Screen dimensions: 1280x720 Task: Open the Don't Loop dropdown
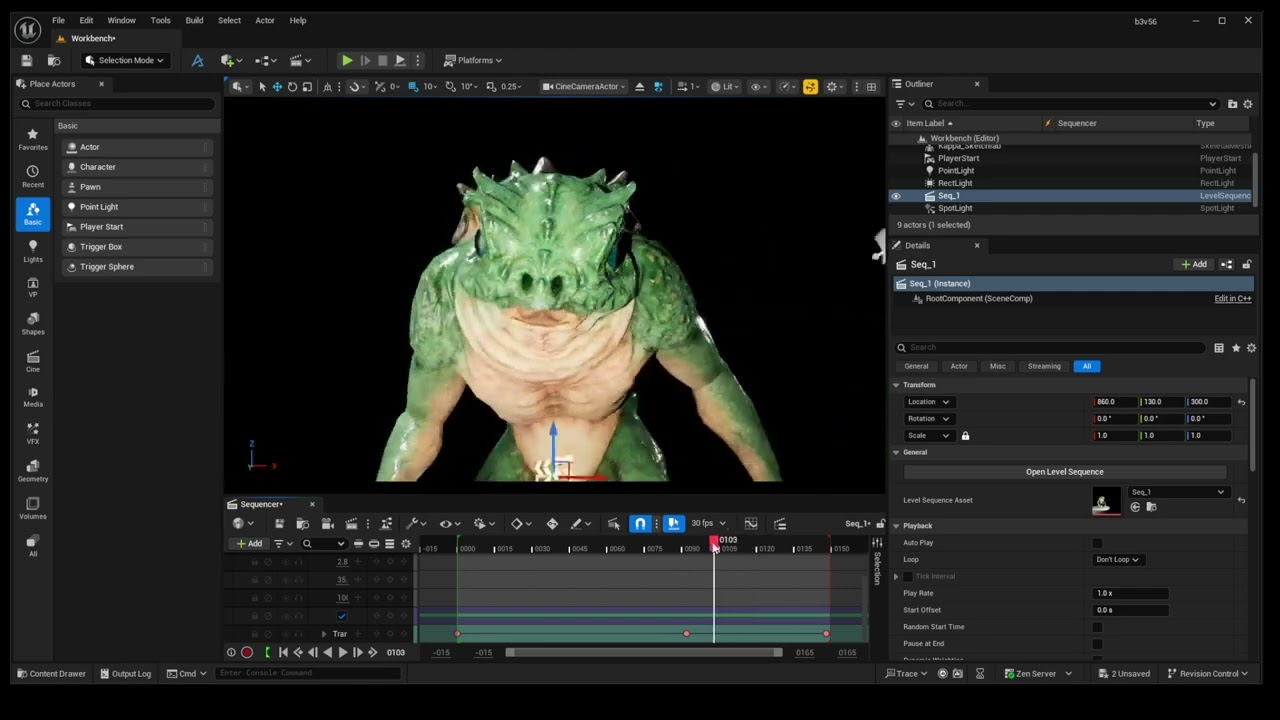(x=1119, y=560)
